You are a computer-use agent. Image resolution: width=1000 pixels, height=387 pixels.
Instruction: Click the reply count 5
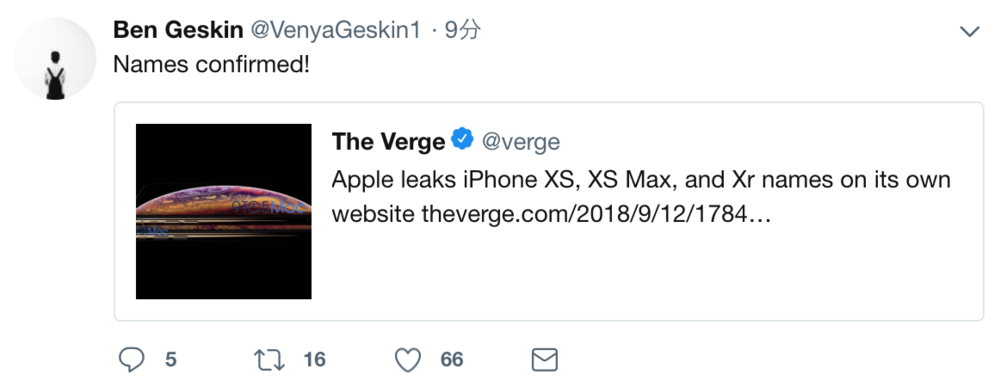pyautogui.click(x=170, y=360)
